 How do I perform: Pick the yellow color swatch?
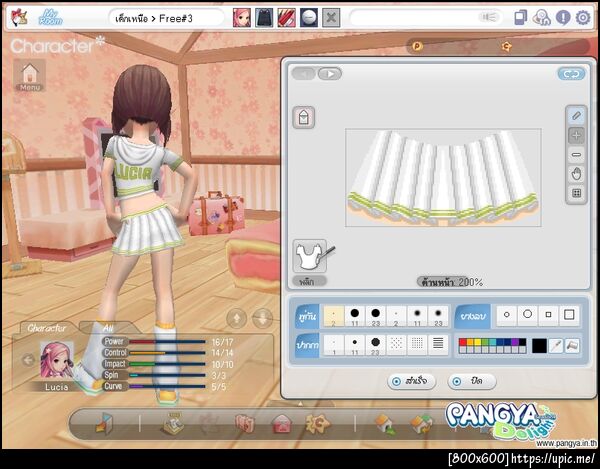coord(478,342)
